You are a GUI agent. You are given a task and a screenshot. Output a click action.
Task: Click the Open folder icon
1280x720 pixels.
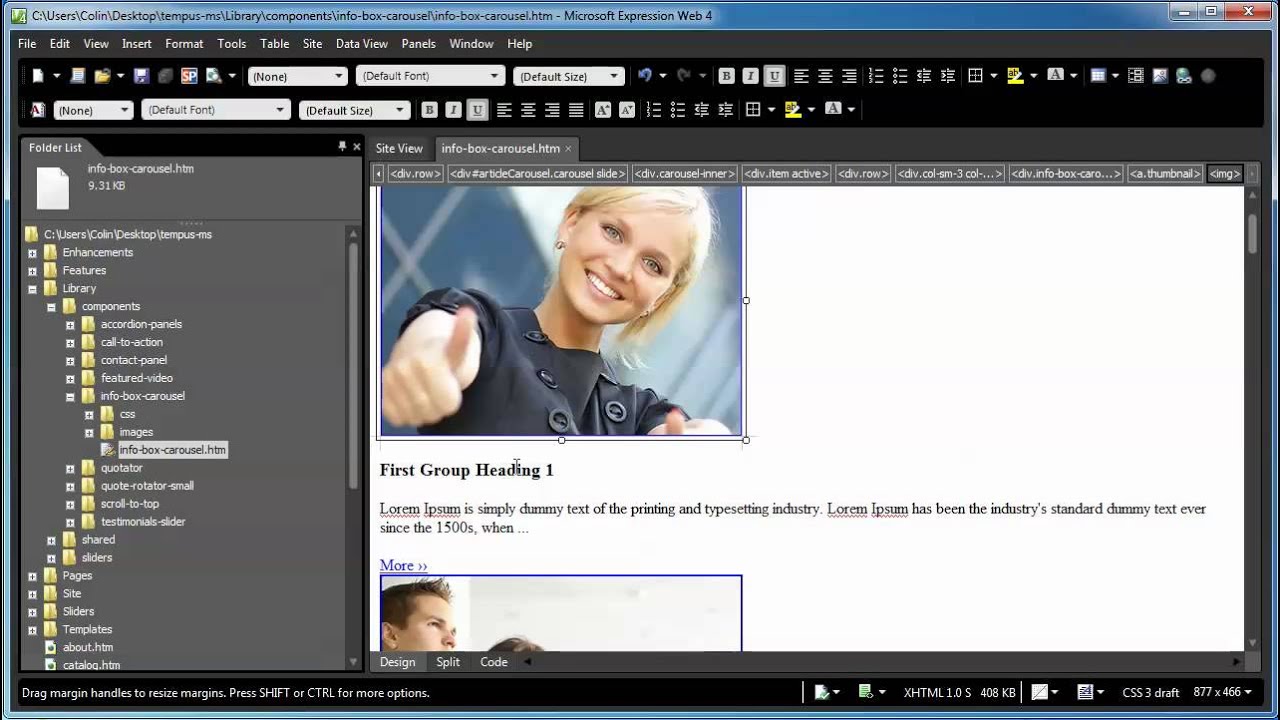pos(102,76)
